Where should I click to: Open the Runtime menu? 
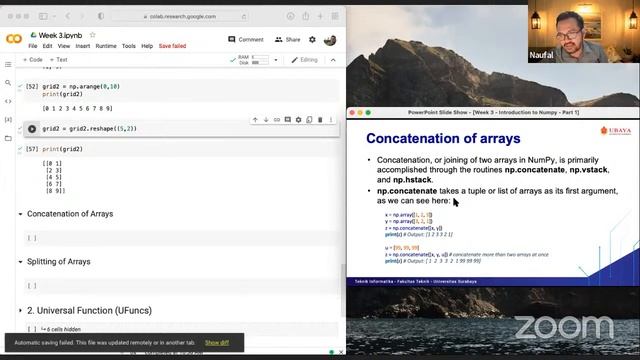tap(106, 46)
